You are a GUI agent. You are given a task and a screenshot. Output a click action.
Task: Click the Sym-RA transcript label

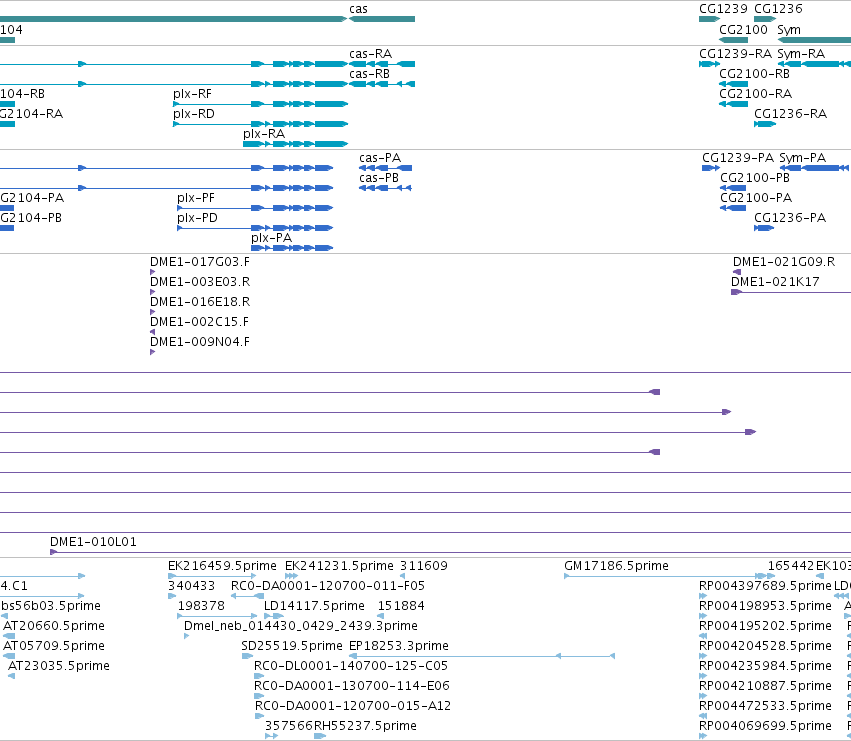coord(801,54)
